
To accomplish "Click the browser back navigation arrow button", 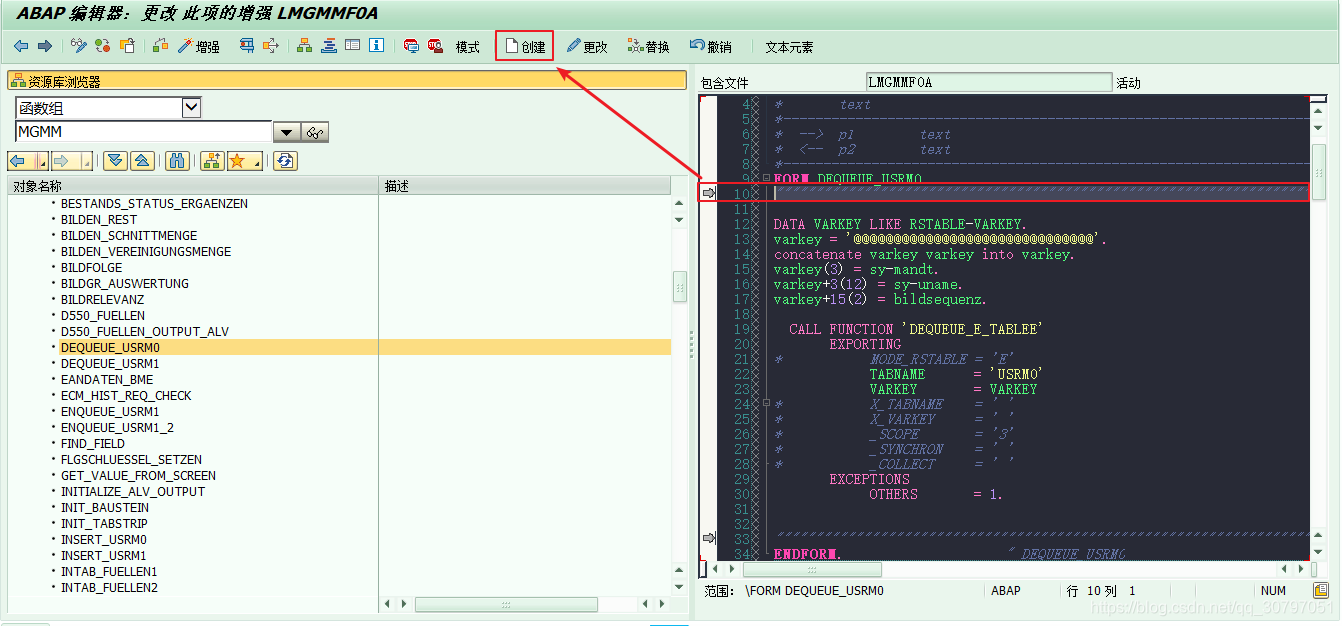I will (x=19, y=161).
